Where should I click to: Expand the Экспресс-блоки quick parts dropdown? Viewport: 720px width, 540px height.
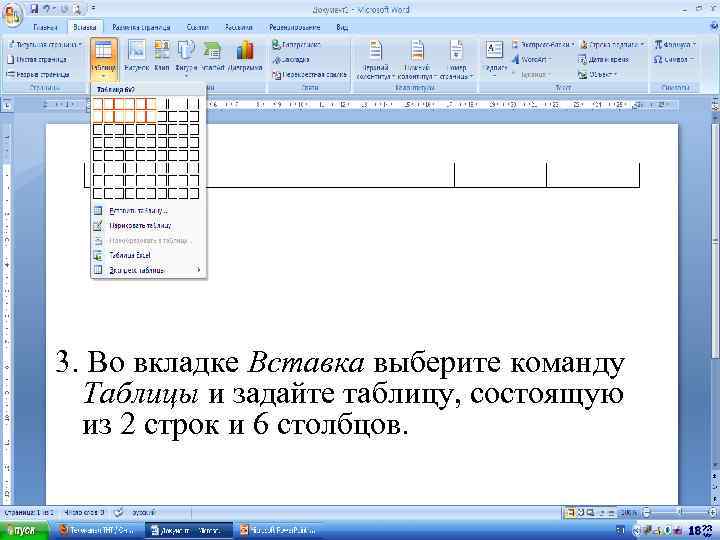coord(543,45)
